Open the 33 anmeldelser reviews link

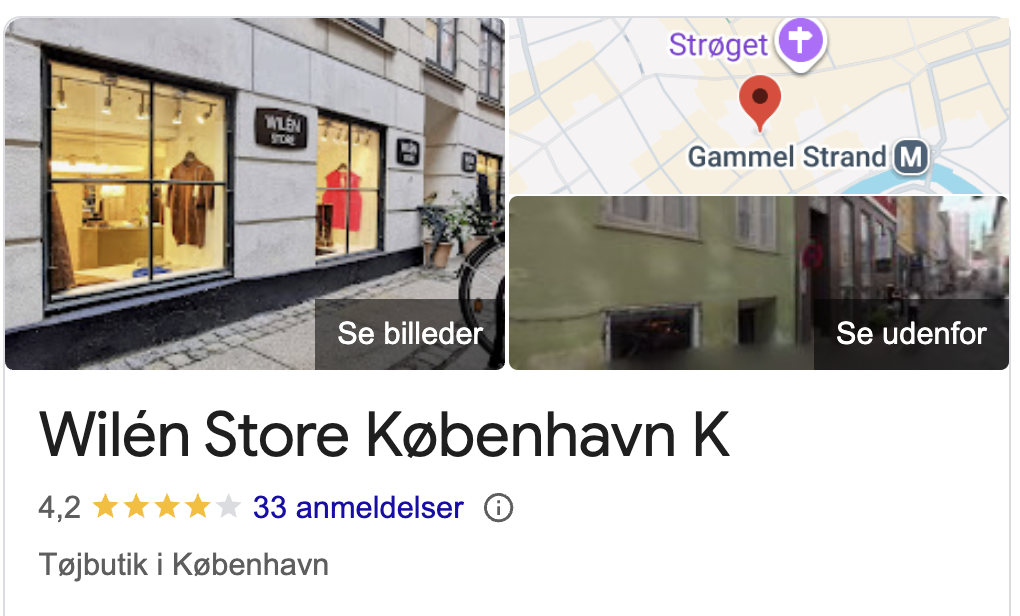tap(358, 507)
